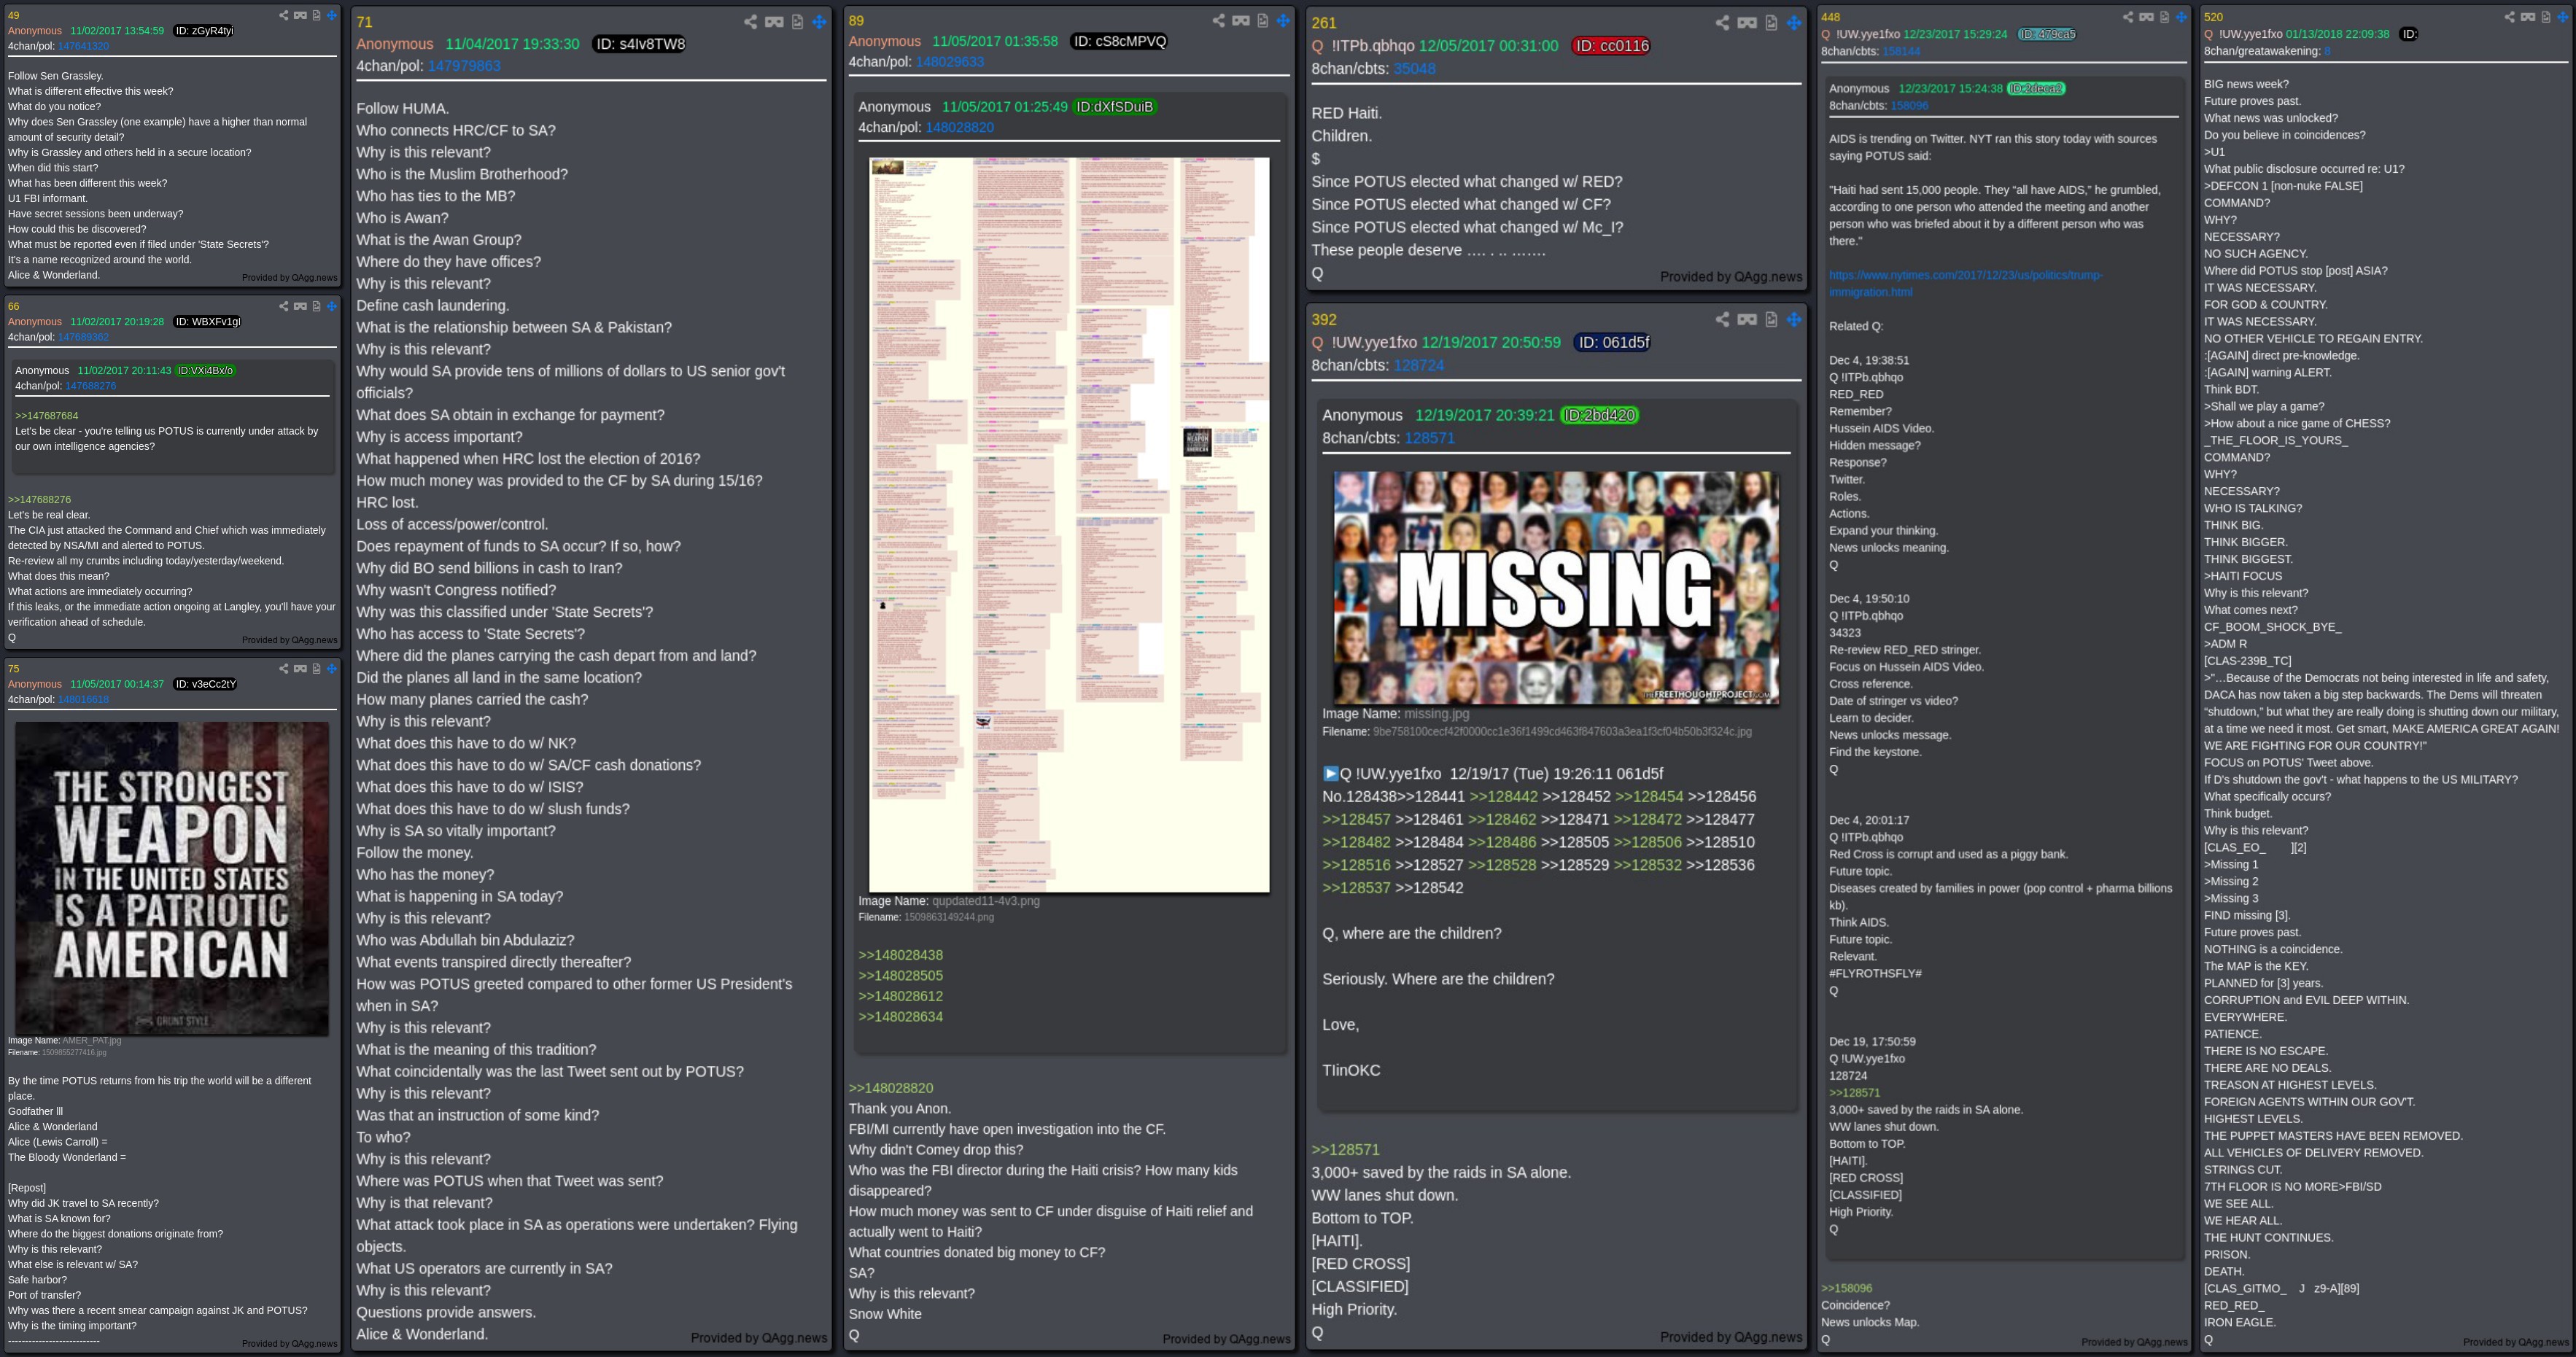Image resolution: width=2576 pixels, height=1357 pixels.
Task: Share post 261
Action: (x=1723, y=23)
